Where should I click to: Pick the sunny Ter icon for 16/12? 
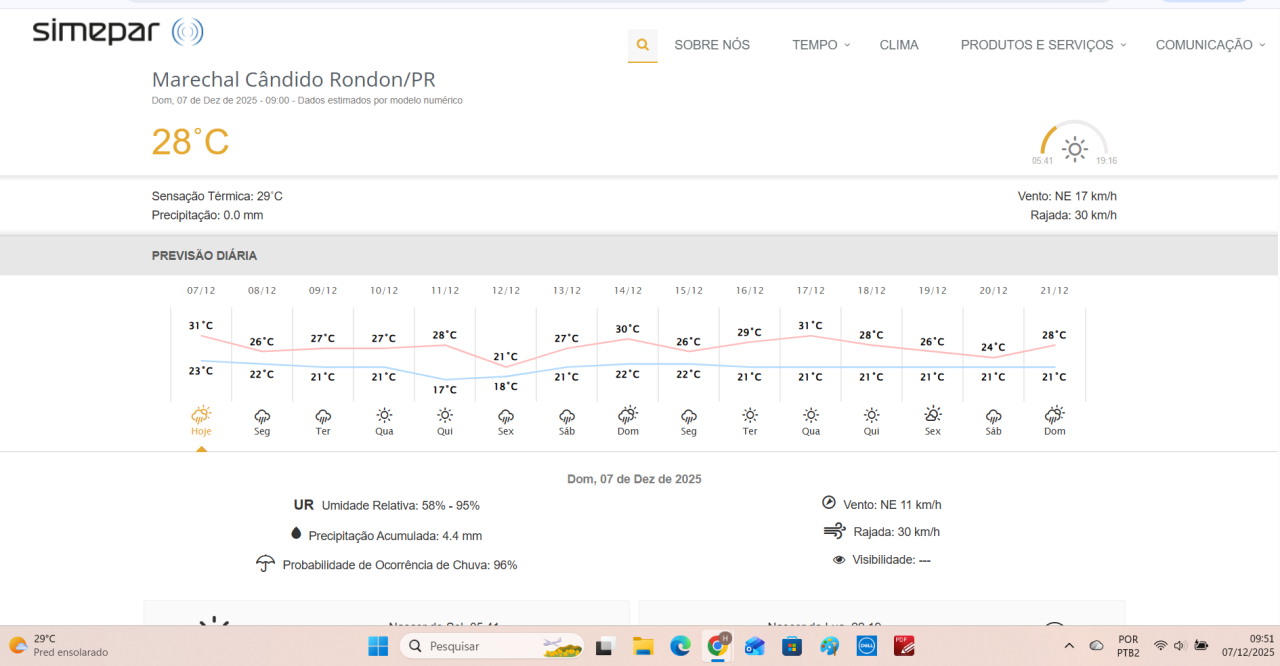750,415
